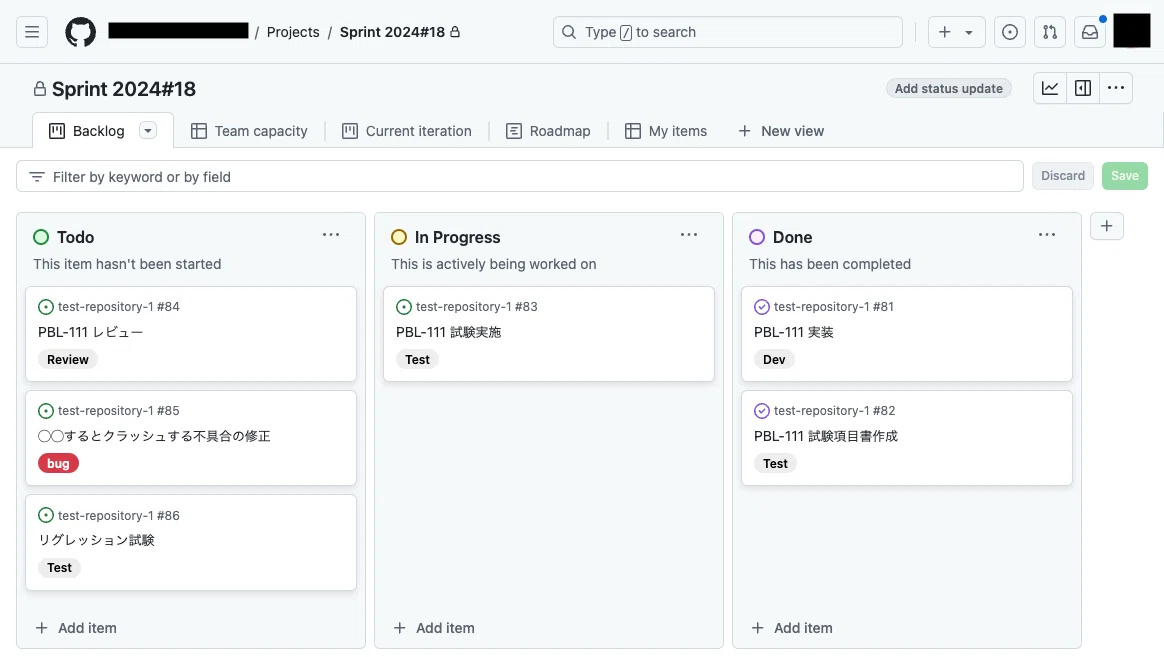Click the header search box
1164x657 pixels.
(x=728, y=32)
